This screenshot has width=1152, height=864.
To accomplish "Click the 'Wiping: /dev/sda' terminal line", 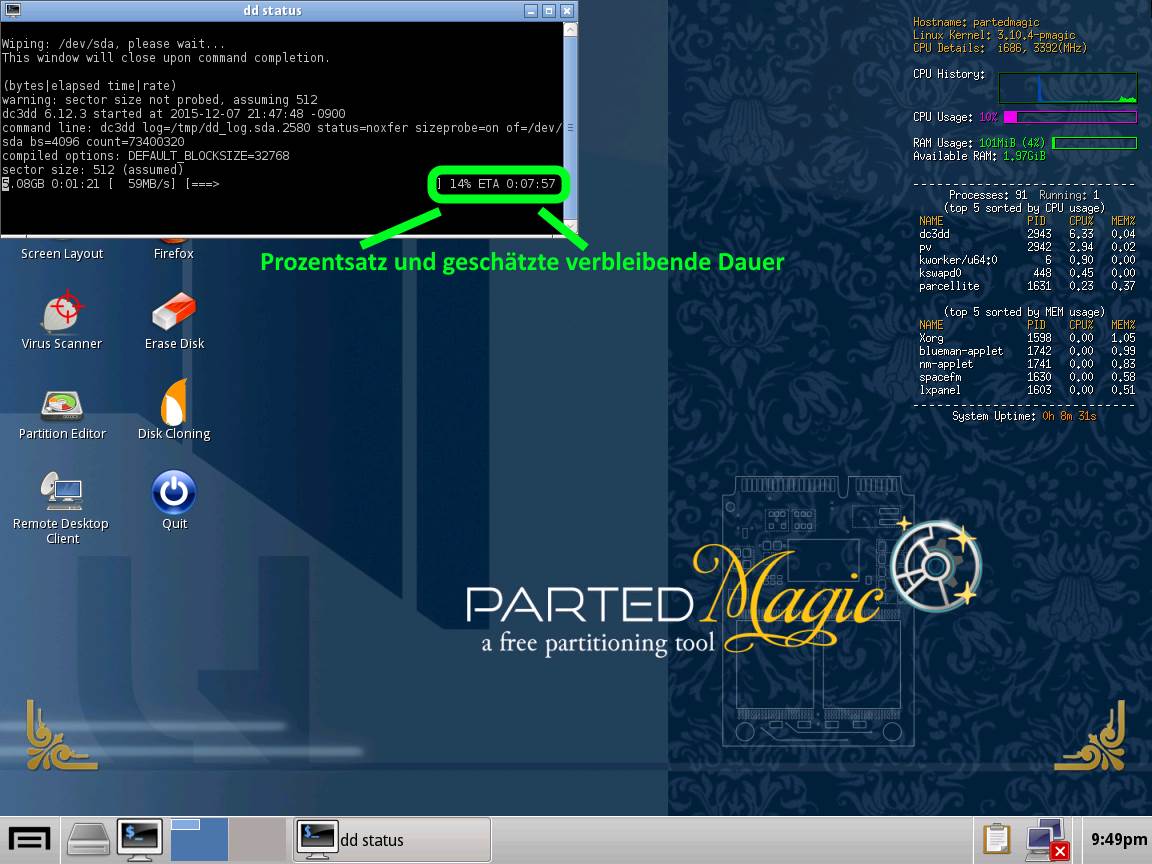I will [113, 44].
